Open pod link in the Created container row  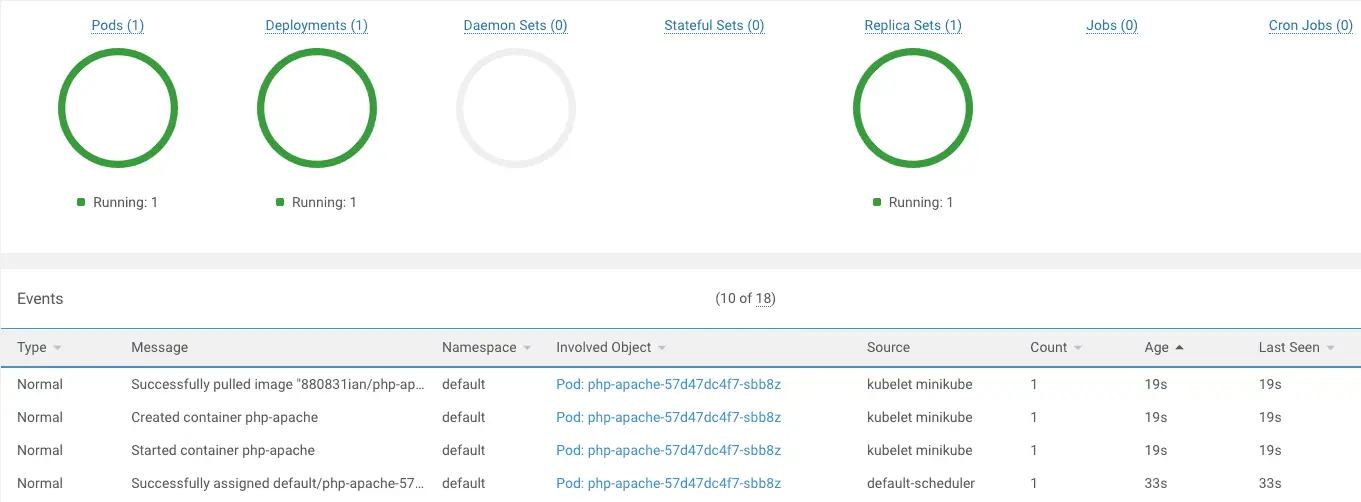point(668,417)
